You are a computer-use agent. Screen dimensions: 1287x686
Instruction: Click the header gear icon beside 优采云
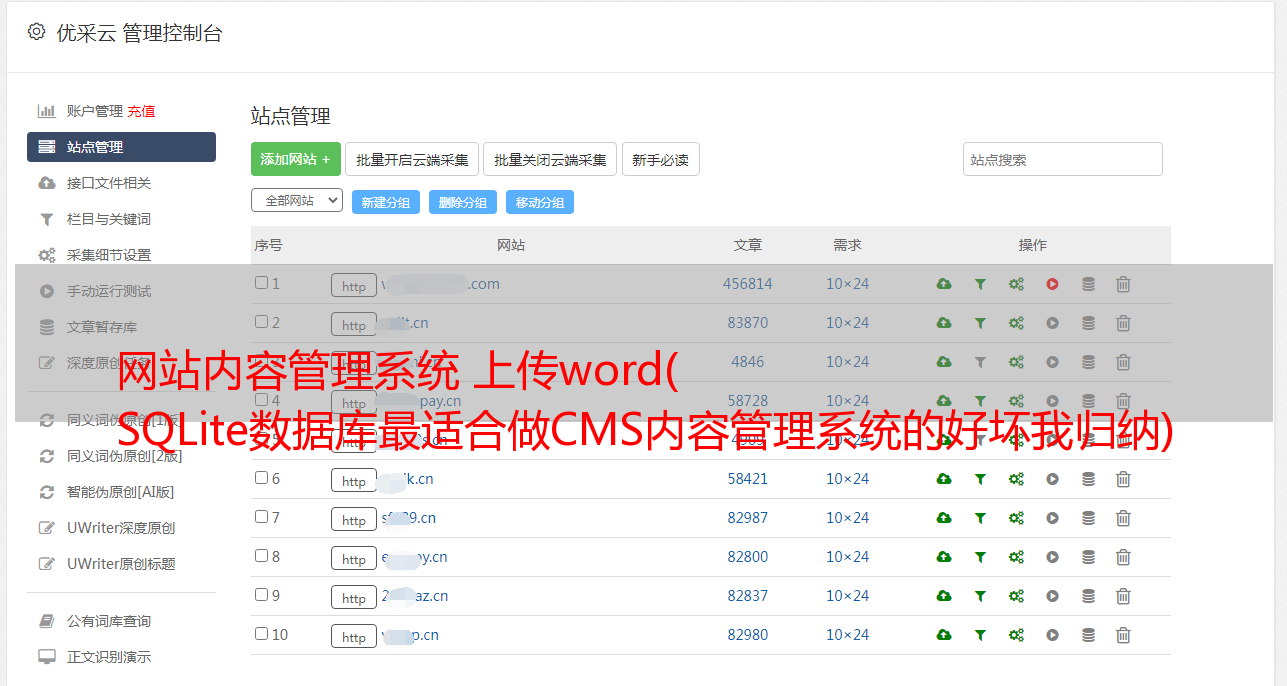coord(37,32)
